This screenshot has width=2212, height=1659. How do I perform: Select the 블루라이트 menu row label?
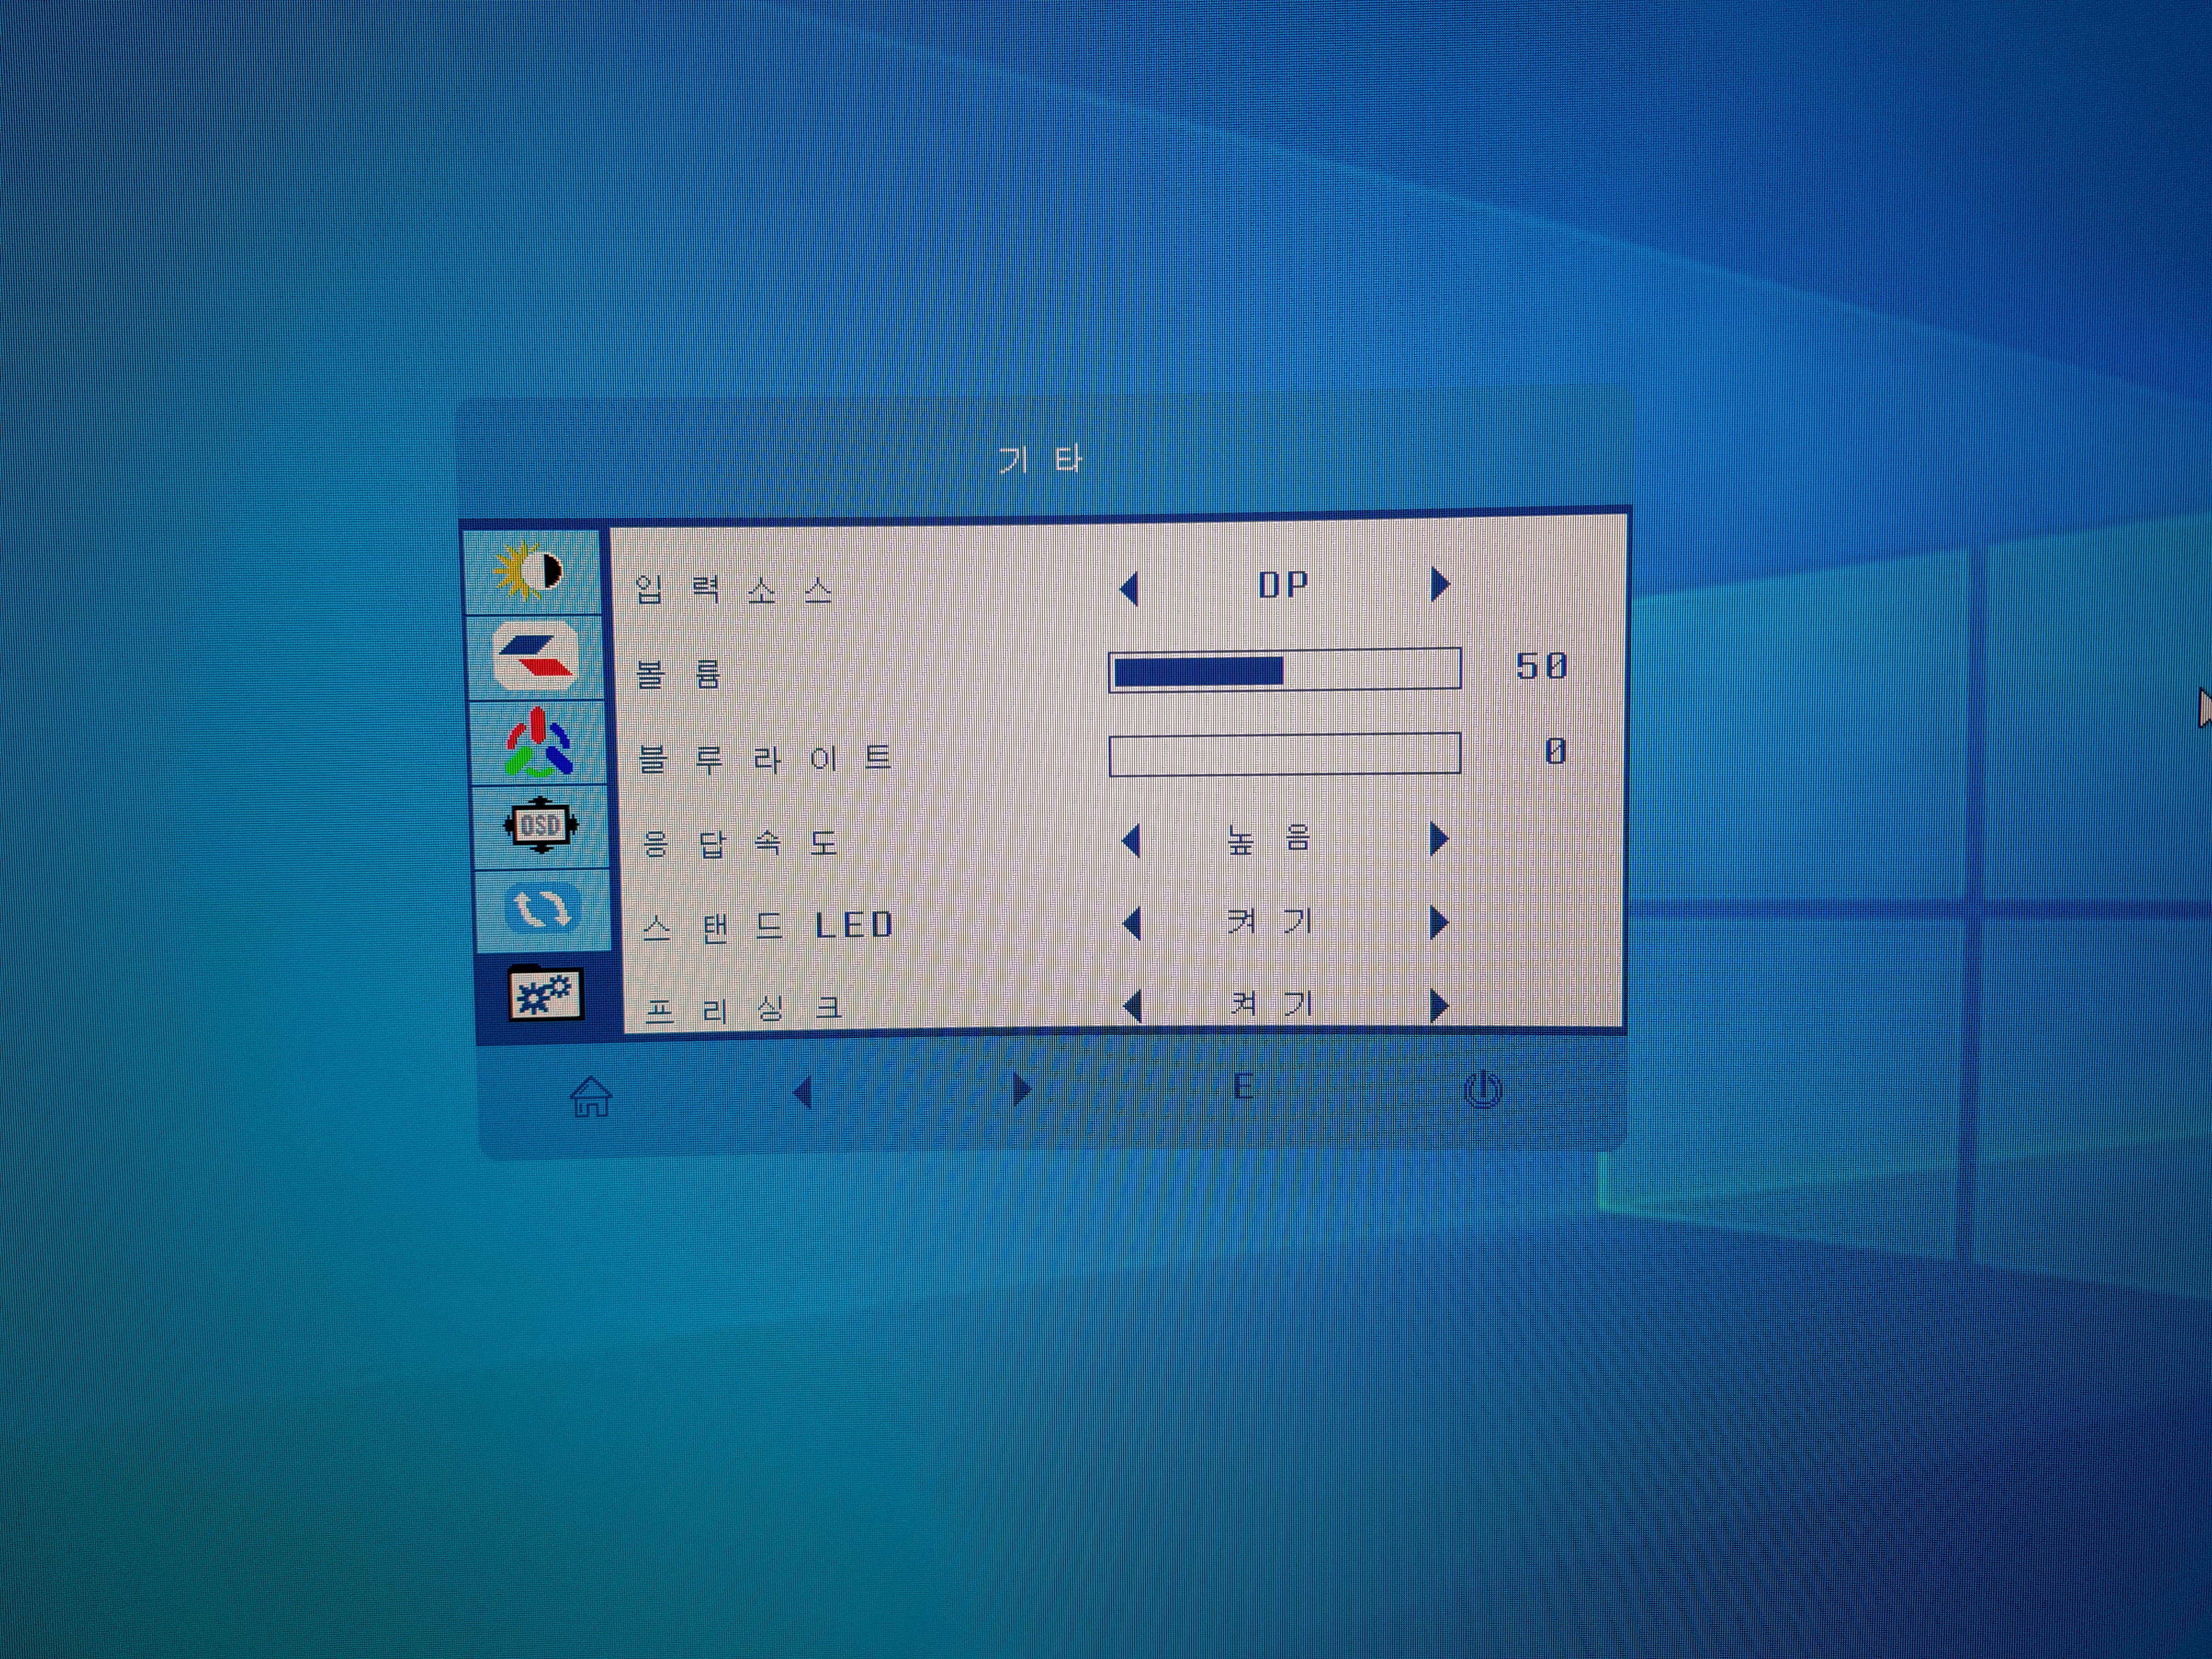pyautogui.click(x=765, y=759)
